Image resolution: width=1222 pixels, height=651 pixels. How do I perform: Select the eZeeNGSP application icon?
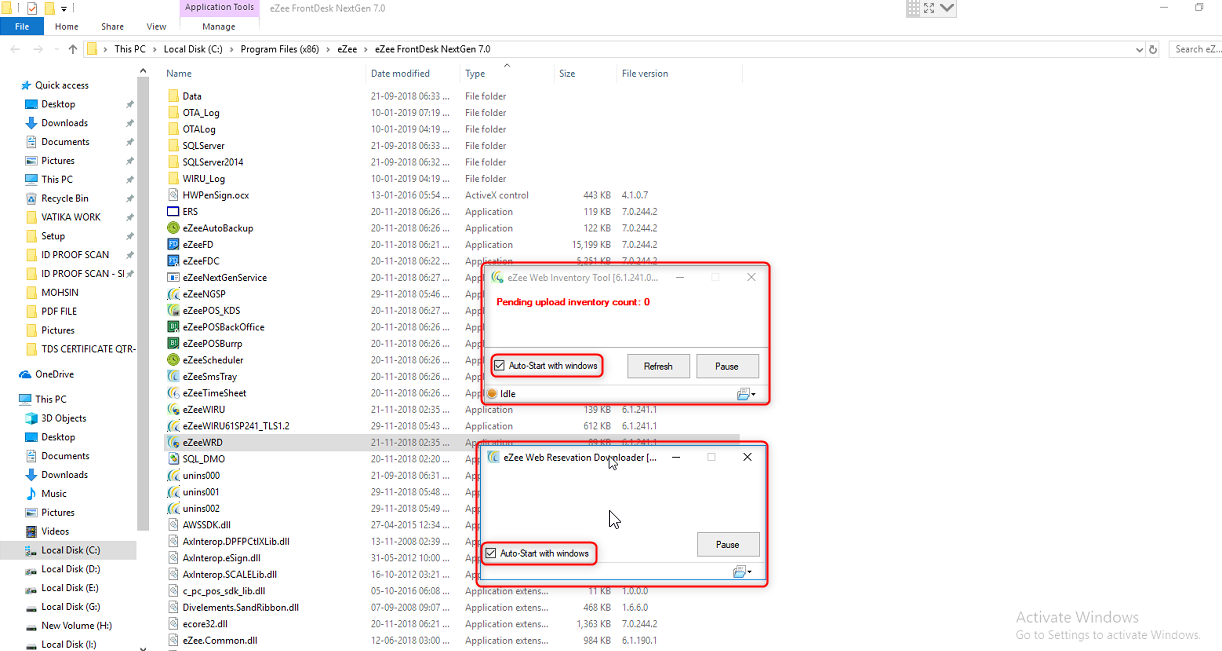coord(173,294)
